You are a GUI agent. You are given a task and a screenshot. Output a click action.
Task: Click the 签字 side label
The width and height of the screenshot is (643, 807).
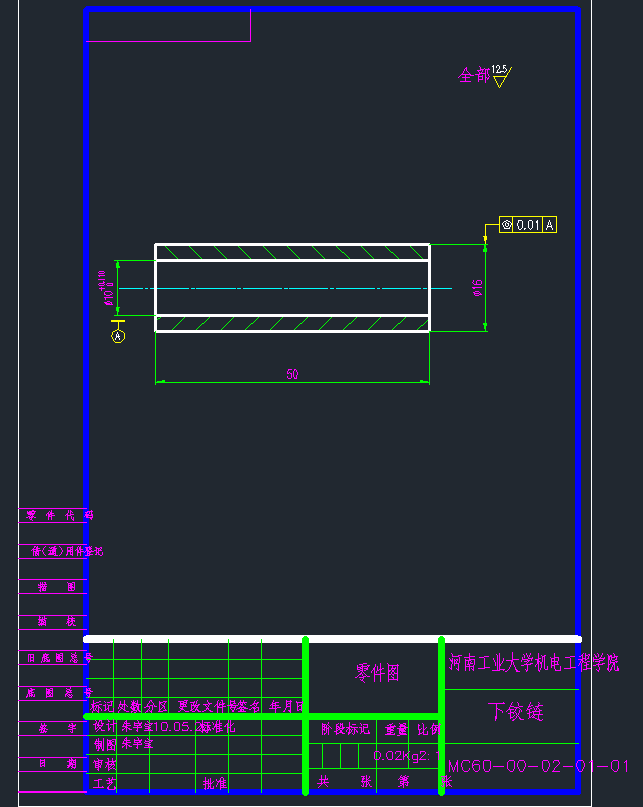(58, 728)
